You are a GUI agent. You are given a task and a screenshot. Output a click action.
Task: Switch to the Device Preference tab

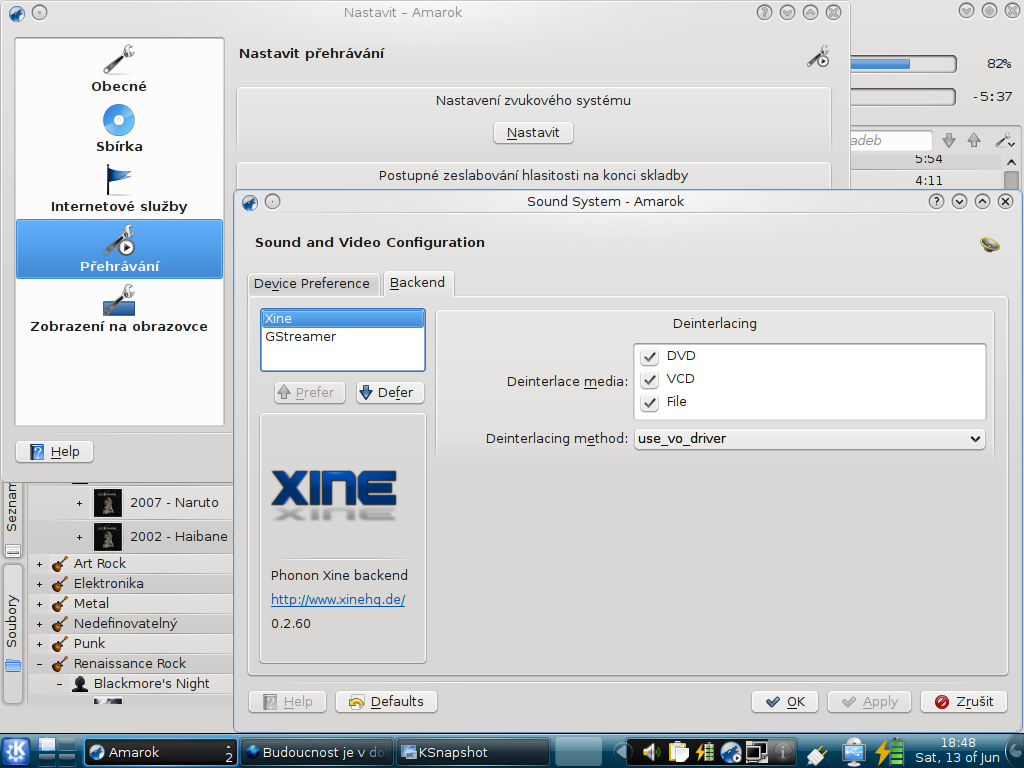[x=312, y=284]
